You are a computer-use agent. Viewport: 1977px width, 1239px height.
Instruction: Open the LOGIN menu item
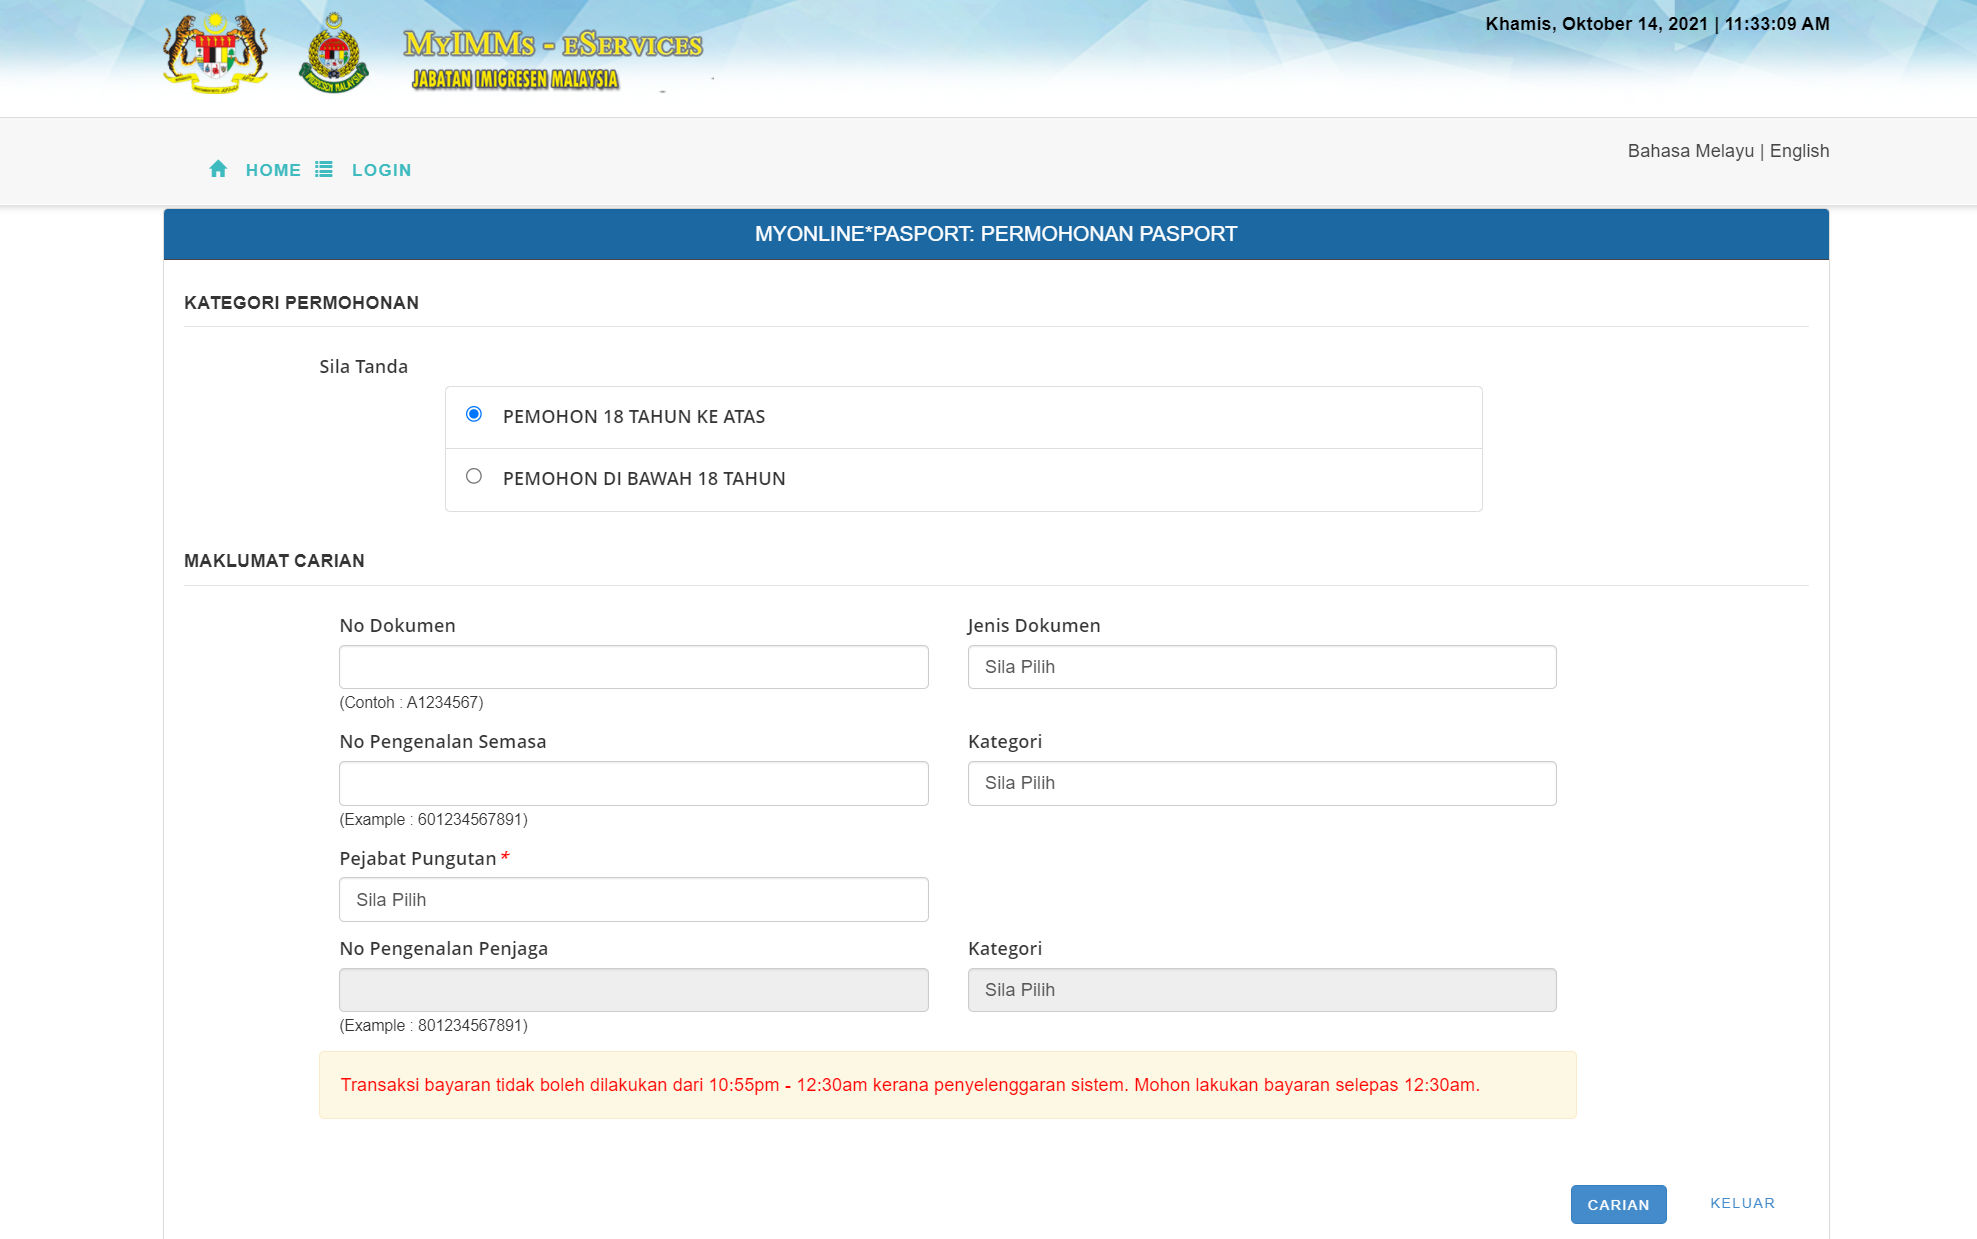[x=381, y=169]
